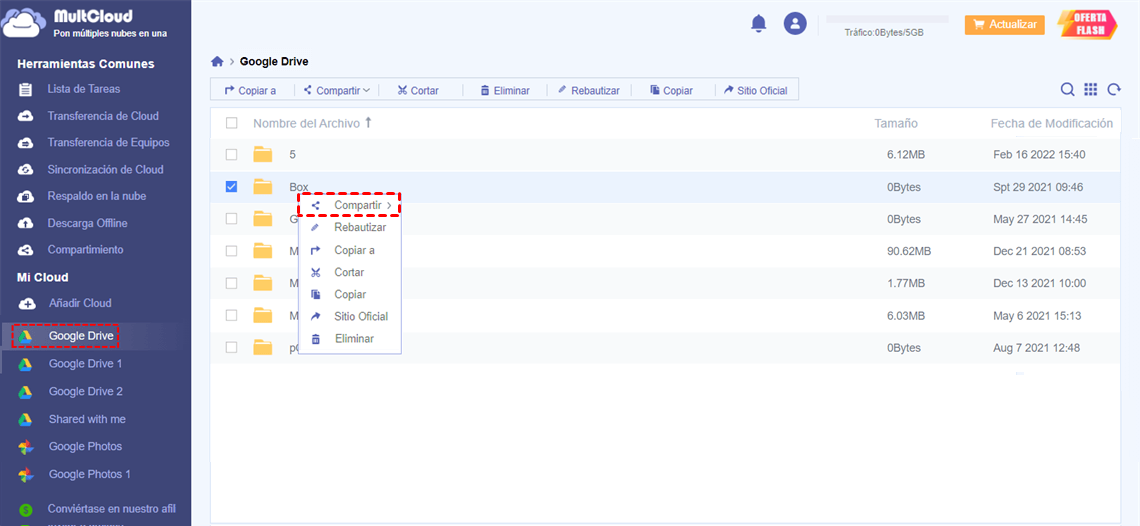Check the box for the Aug 7 2021 row
The image size is (1140, 526).
(231, 348)
